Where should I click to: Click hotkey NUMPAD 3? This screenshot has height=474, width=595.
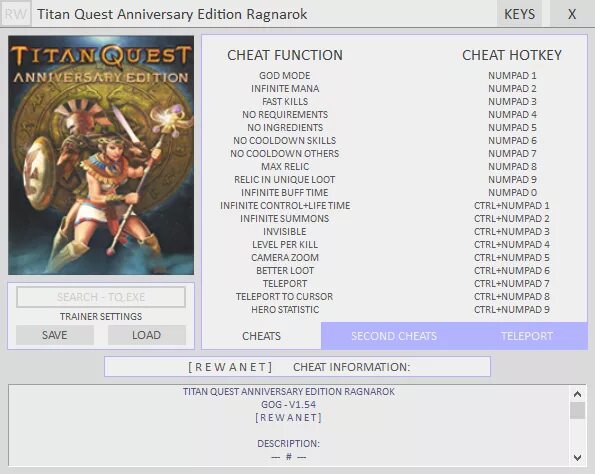512,101
